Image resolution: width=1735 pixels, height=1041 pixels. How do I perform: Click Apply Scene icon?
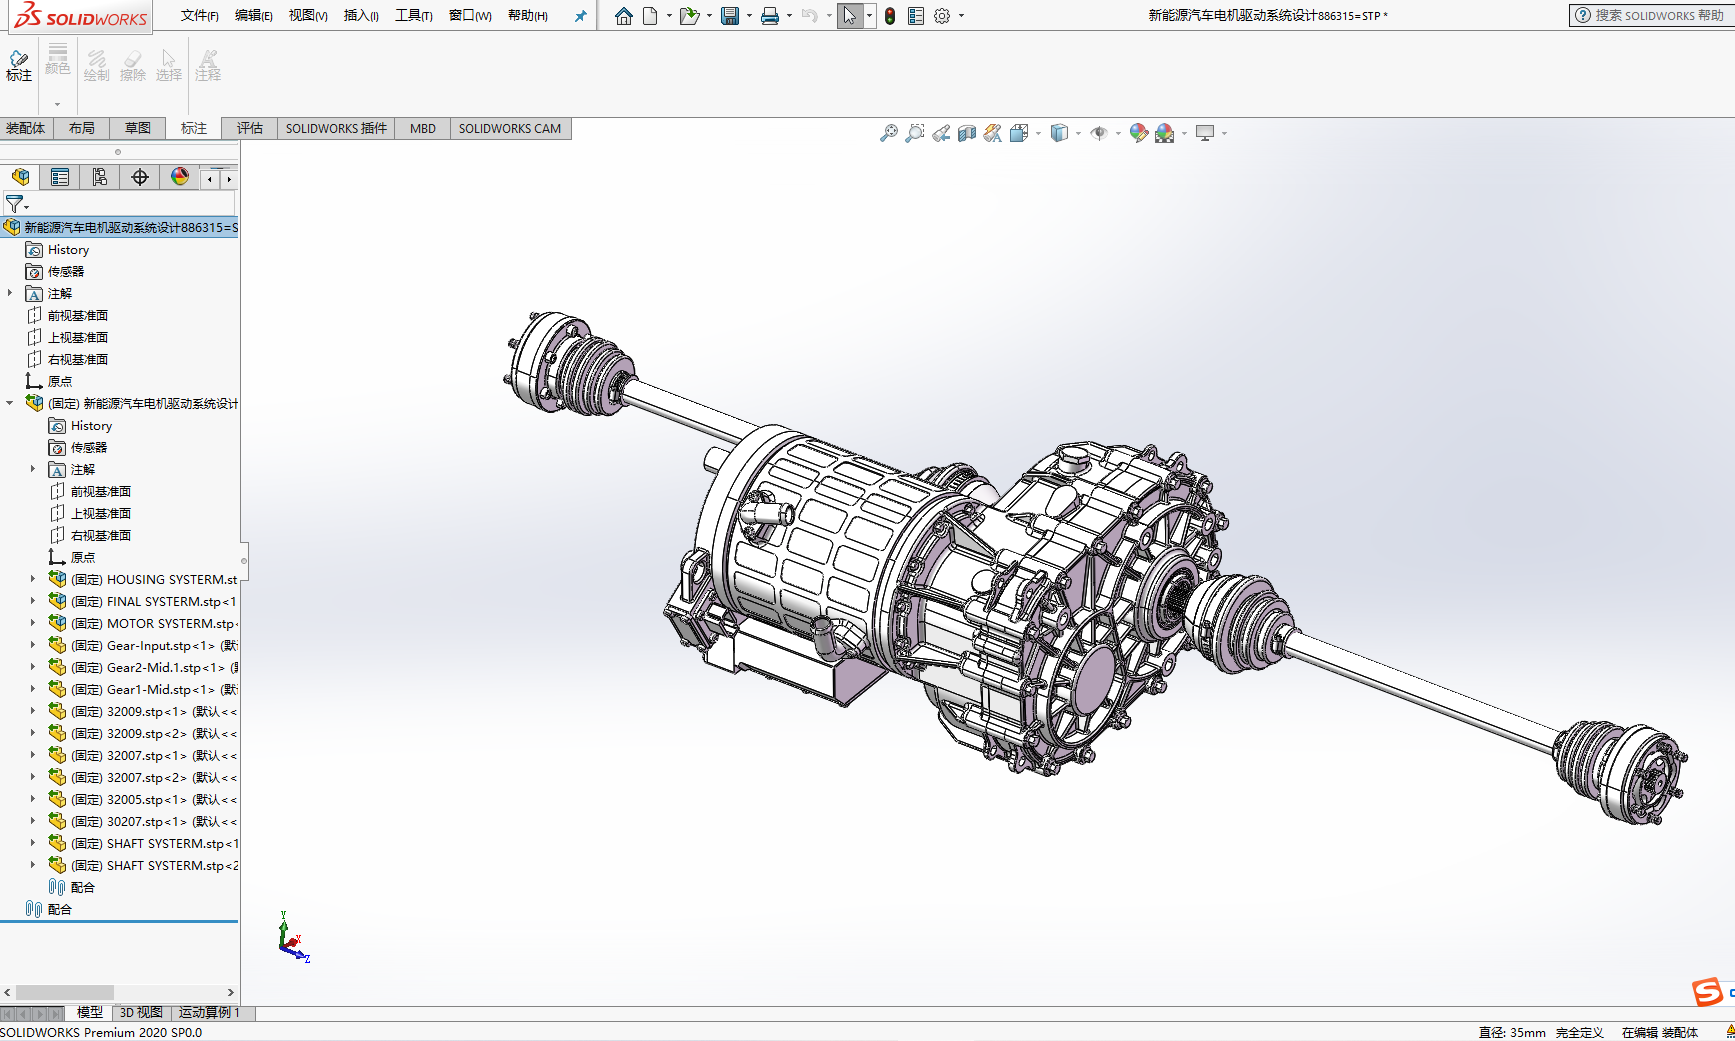1165,133
